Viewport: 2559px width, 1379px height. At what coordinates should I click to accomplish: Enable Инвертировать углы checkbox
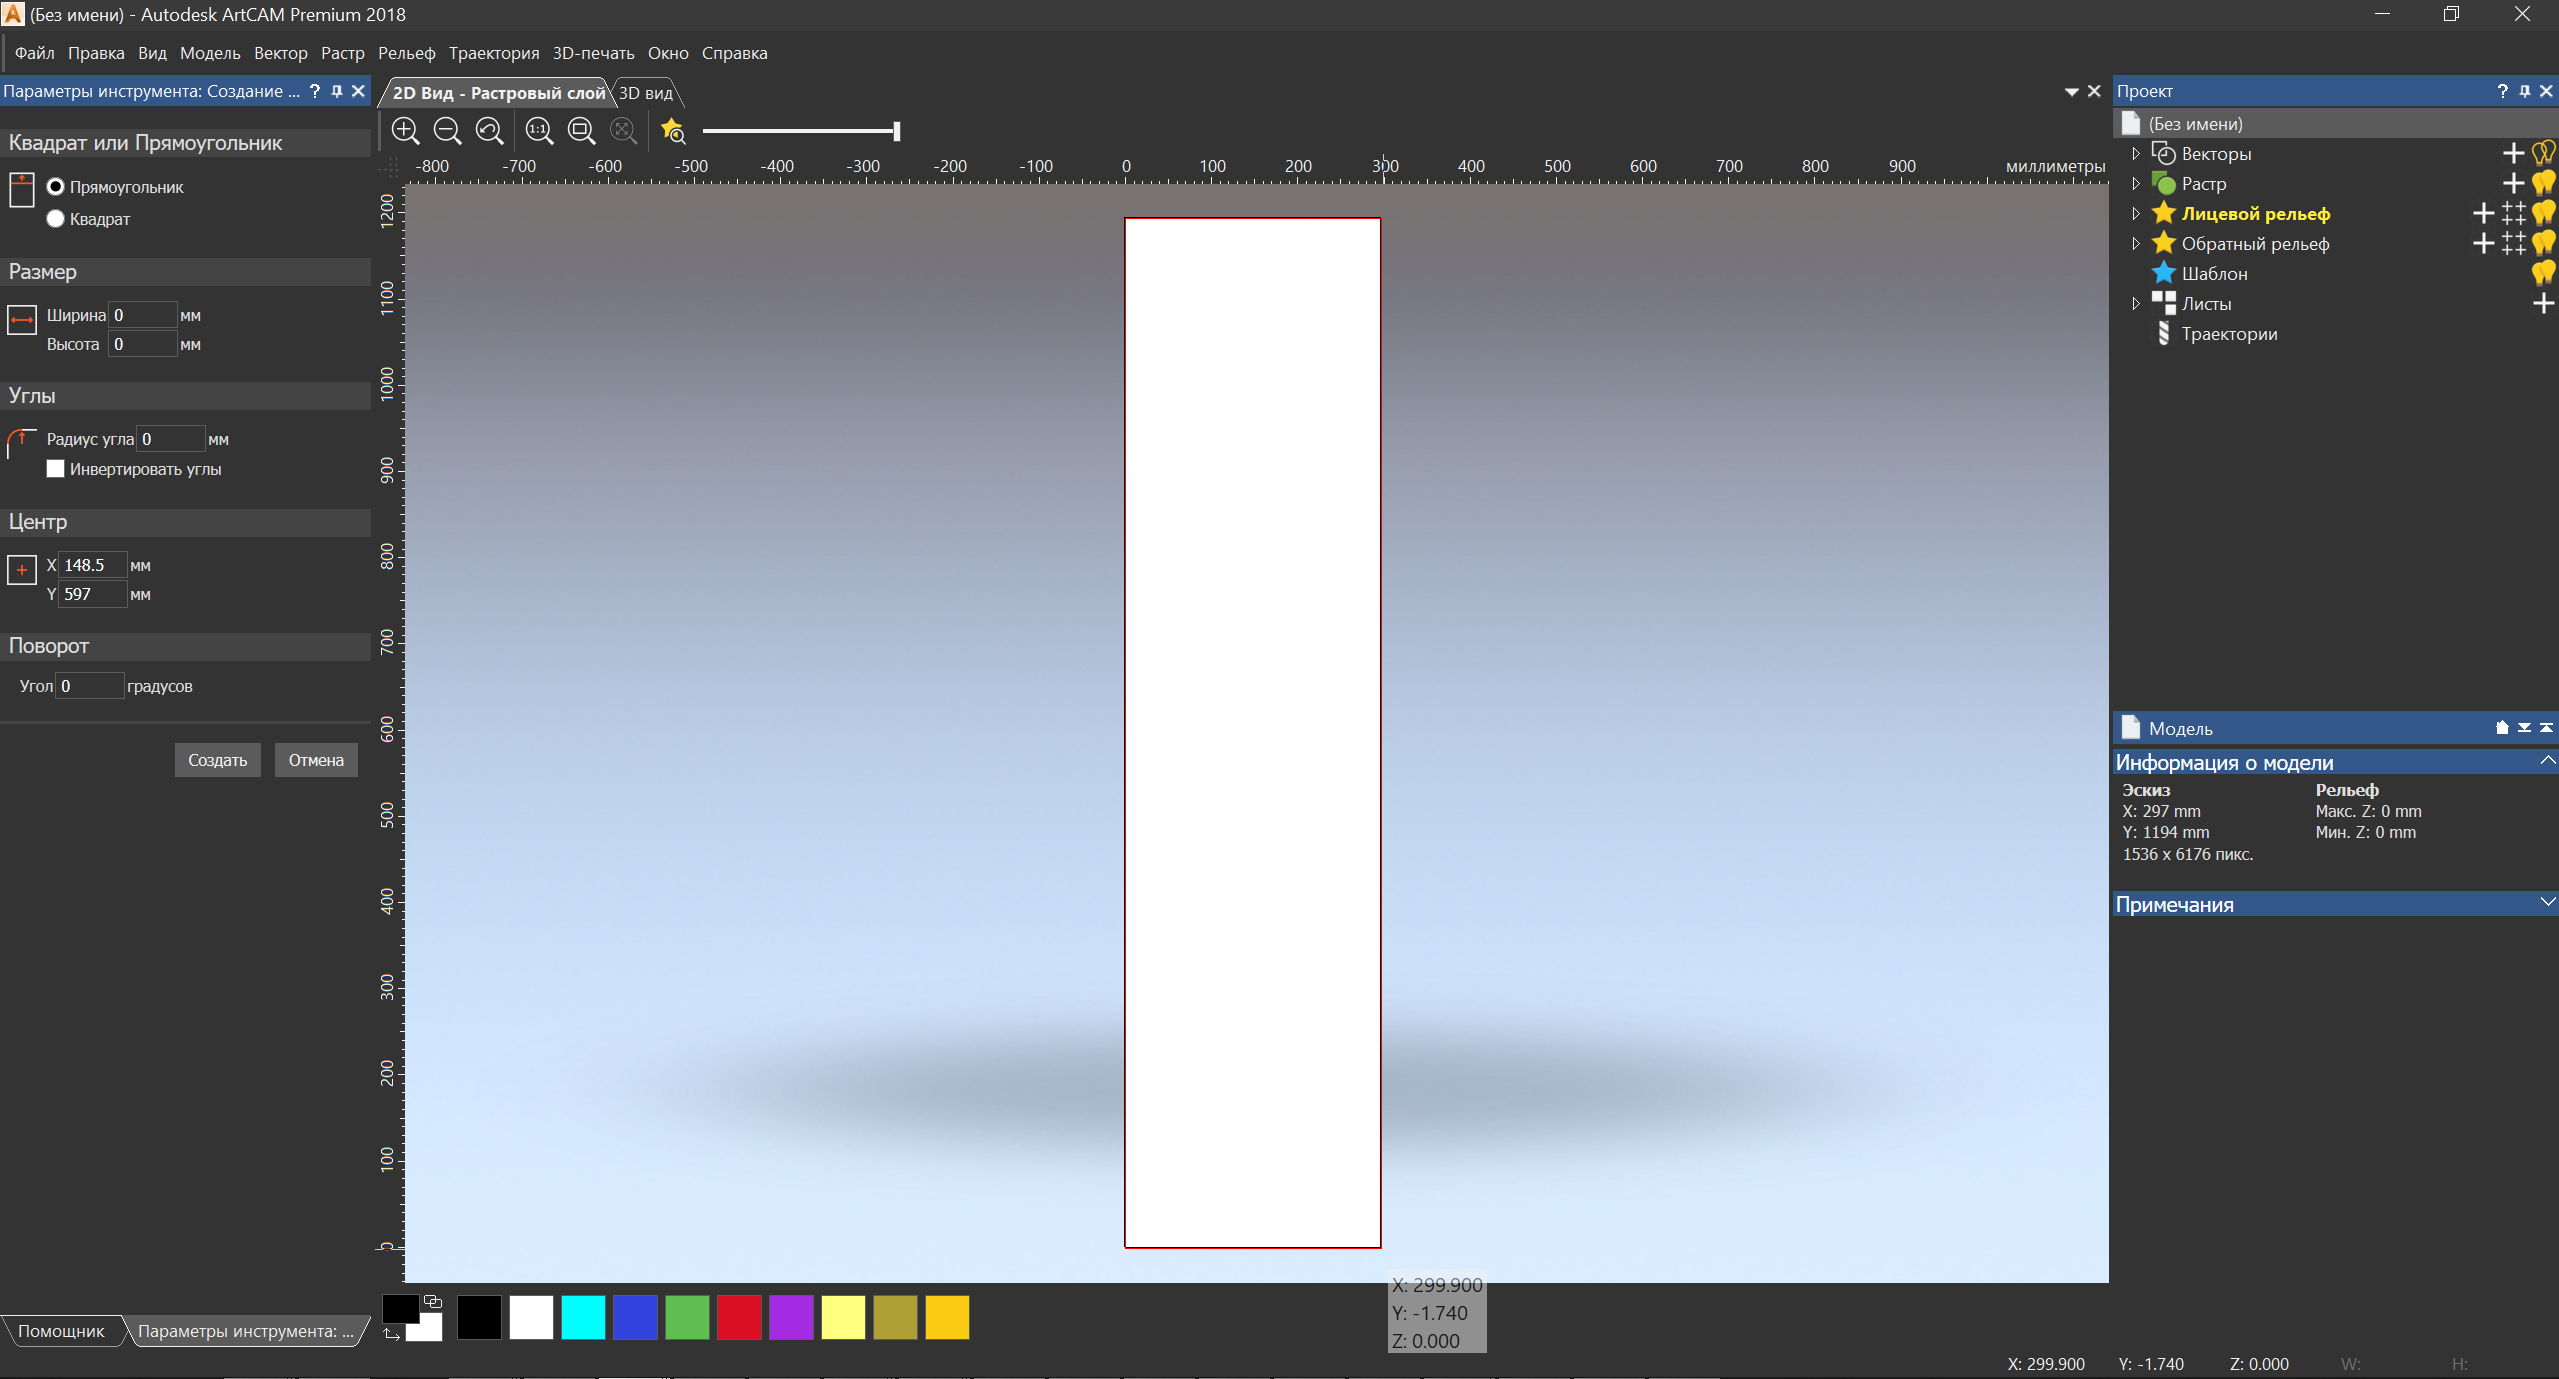pyautogui.click(x=56, y=469)
